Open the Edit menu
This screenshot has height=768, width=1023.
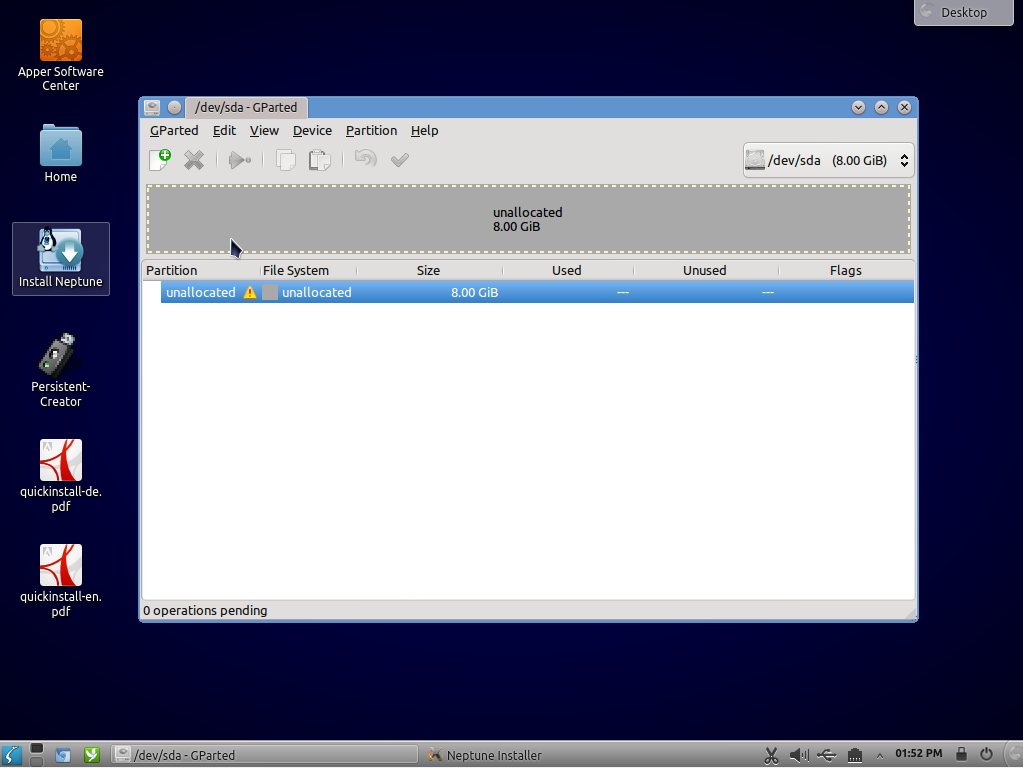point(224,131)
